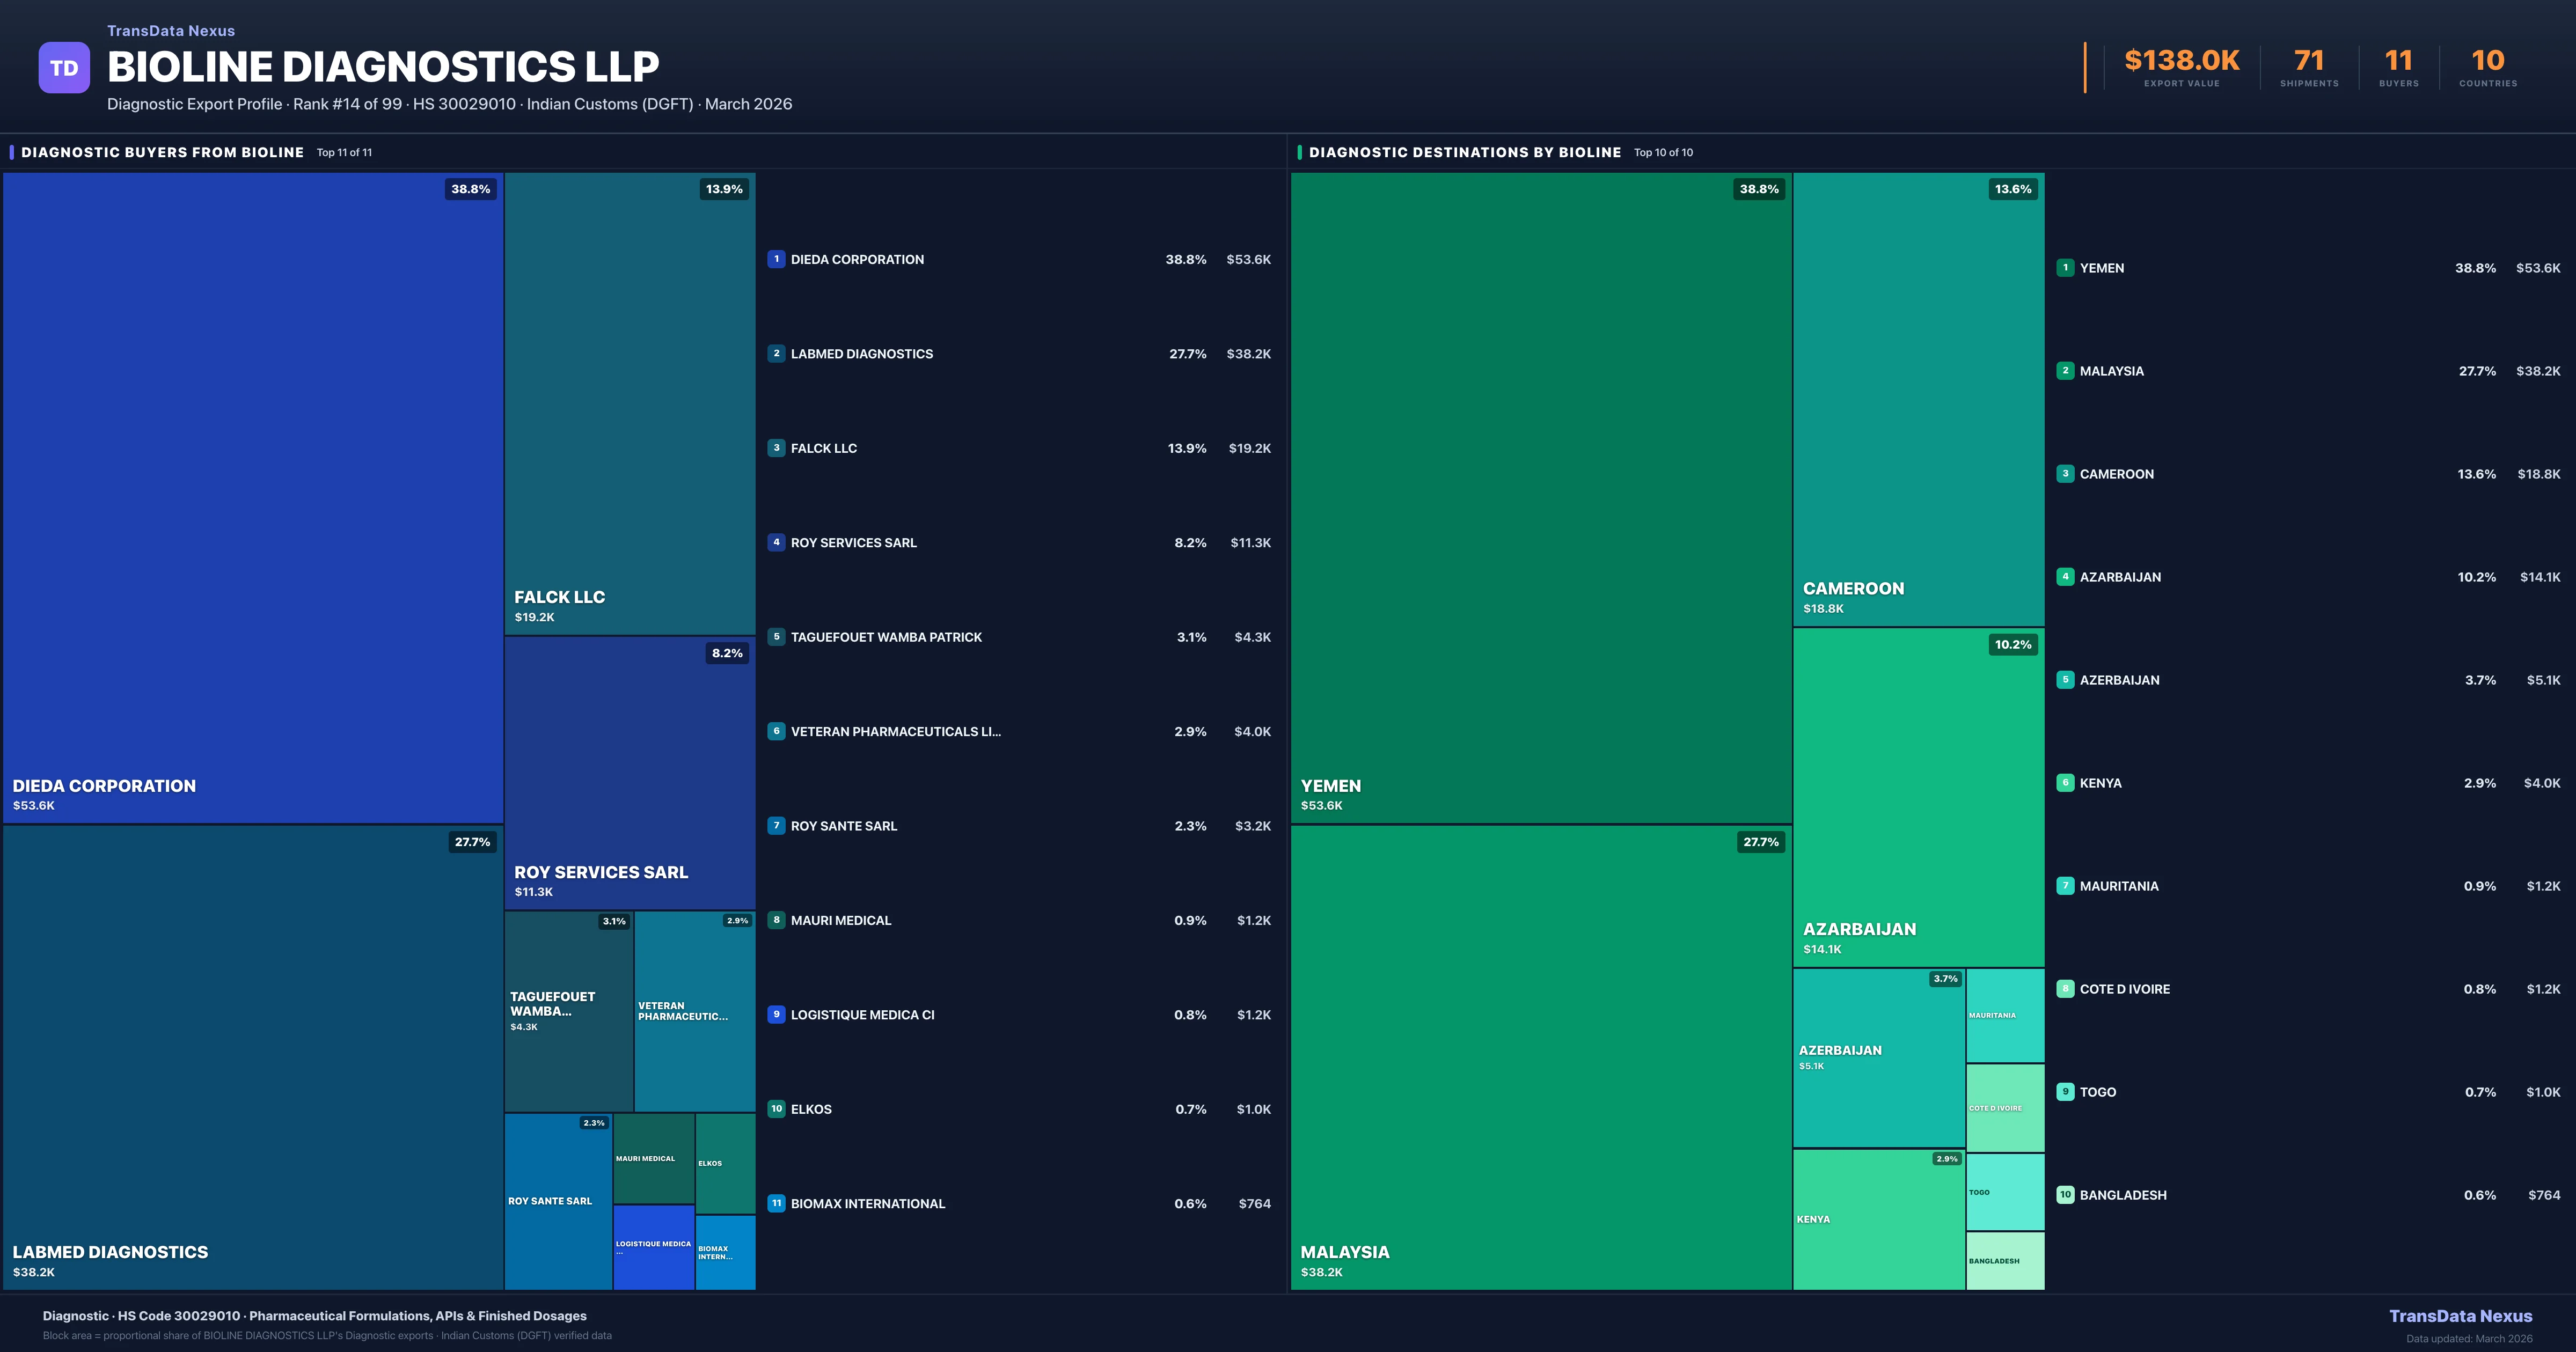Click the numbered badge beside YEMEN in destinations list
Screen dimensions: 2576x1352
click(x=2065, y=268)
